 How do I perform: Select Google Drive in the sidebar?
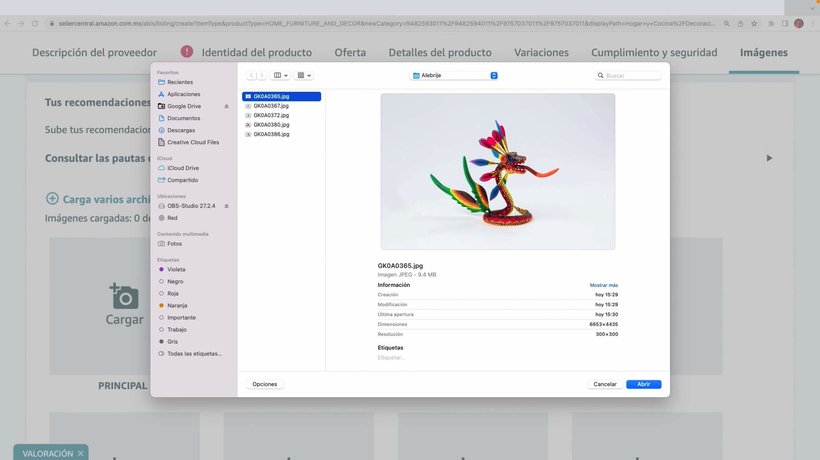tap(184, 106)
